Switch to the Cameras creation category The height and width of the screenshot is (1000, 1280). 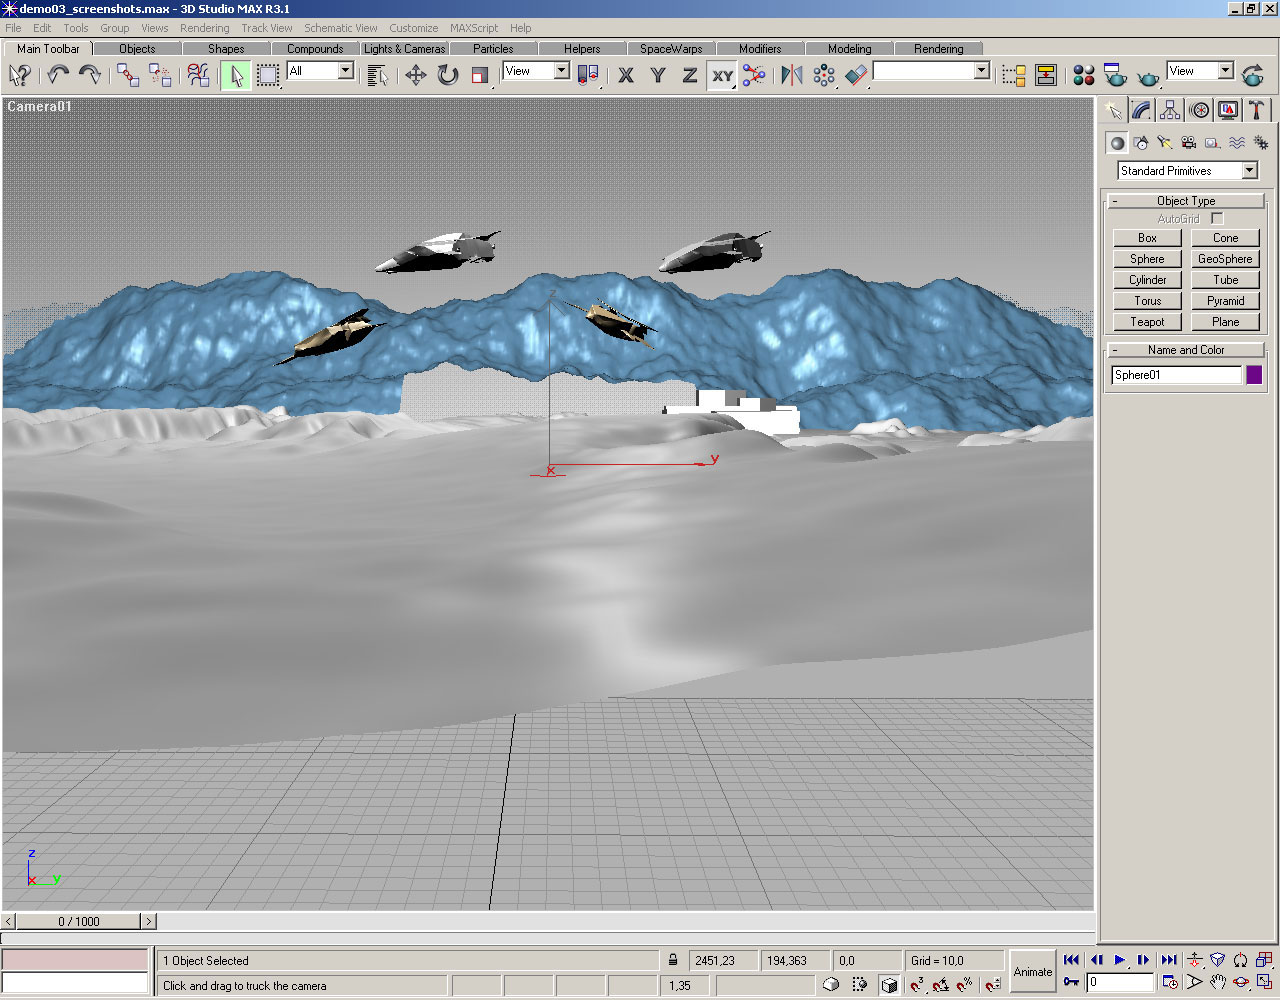tap(1189, 143)
